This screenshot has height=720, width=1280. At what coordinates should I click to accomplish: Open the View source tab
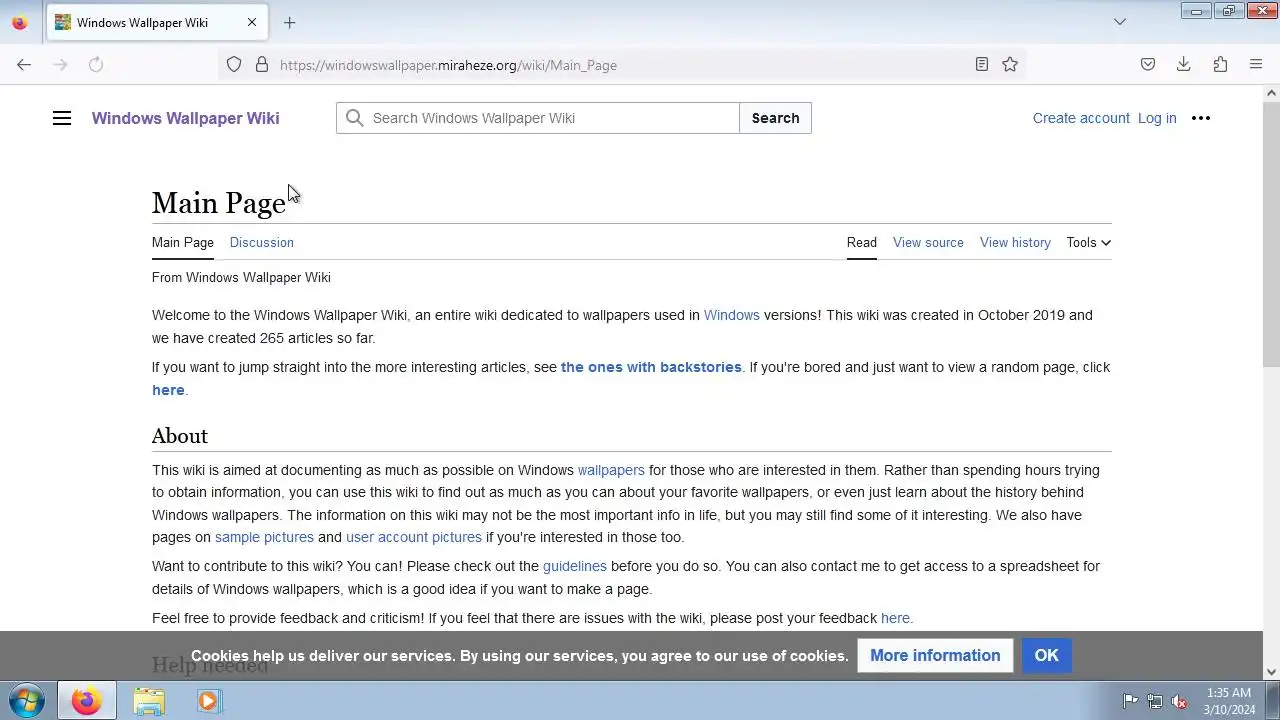[928, 242]
